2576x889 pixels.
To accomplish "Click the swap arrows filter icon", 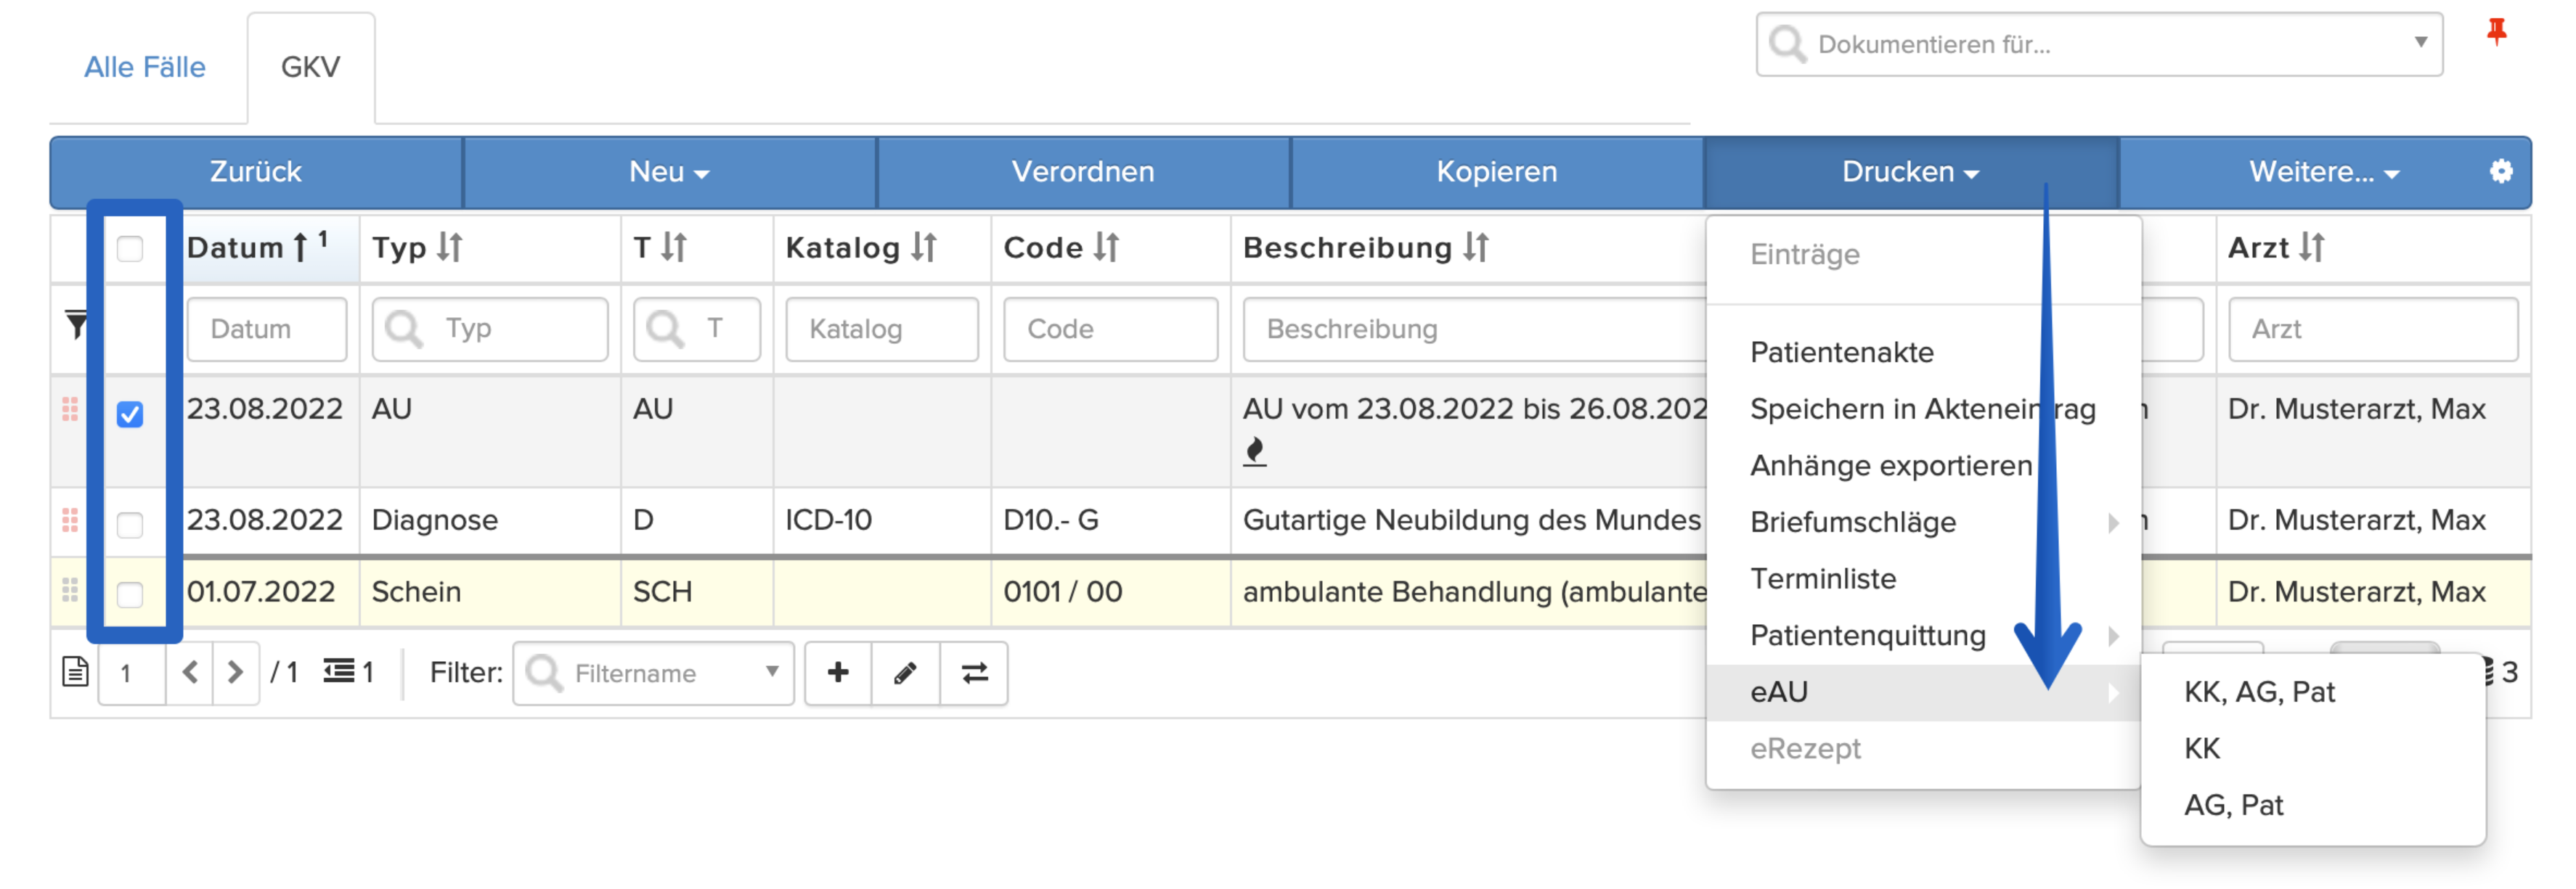I will pos(974,673).
